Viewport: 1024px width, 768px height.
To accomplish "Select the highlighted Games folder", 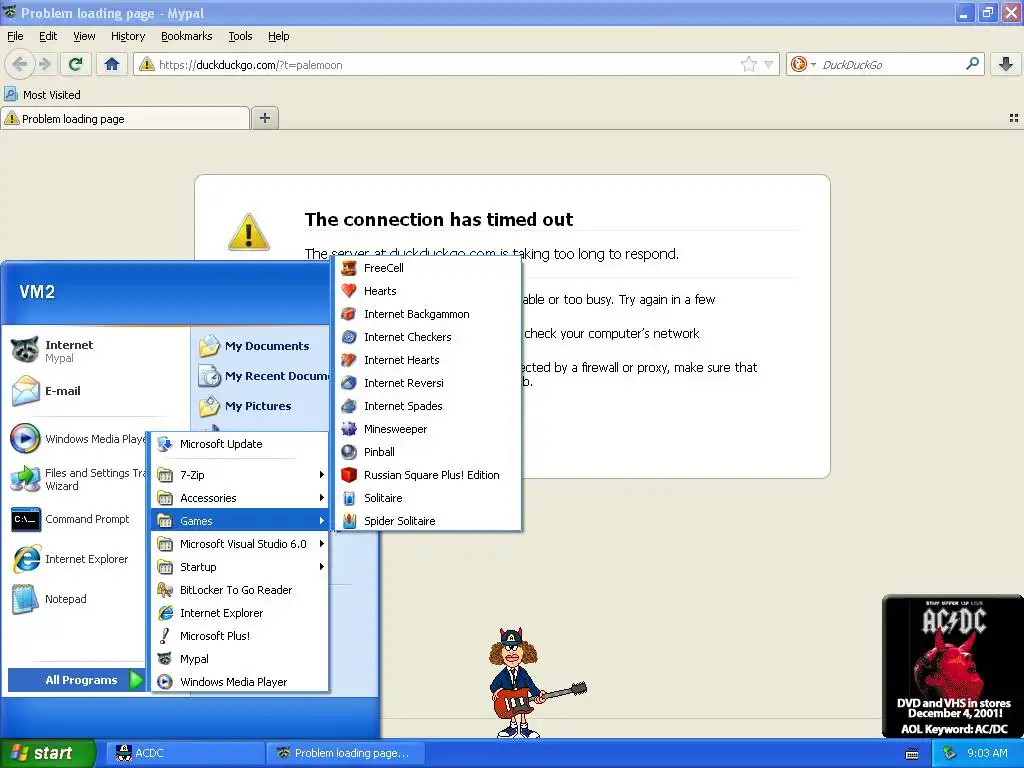I will tap(240, 520).
